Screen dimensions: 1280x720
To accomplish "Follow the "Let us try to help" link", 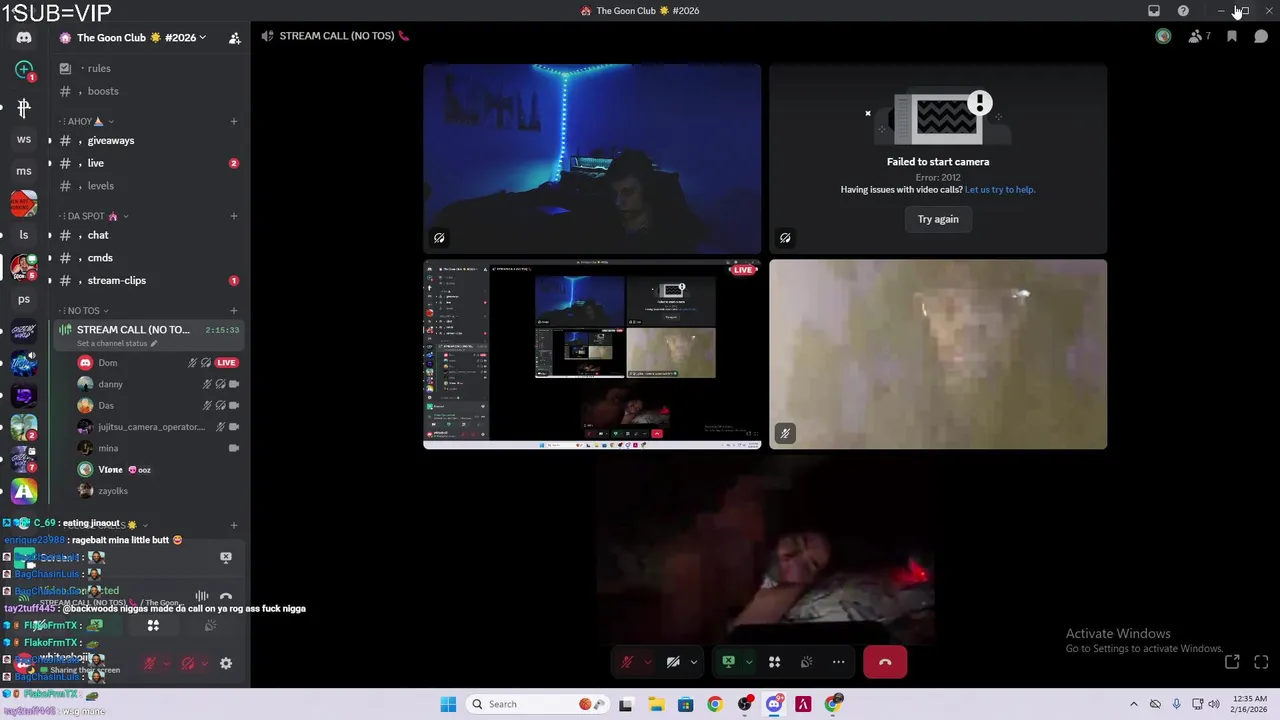I will 1000,190.
